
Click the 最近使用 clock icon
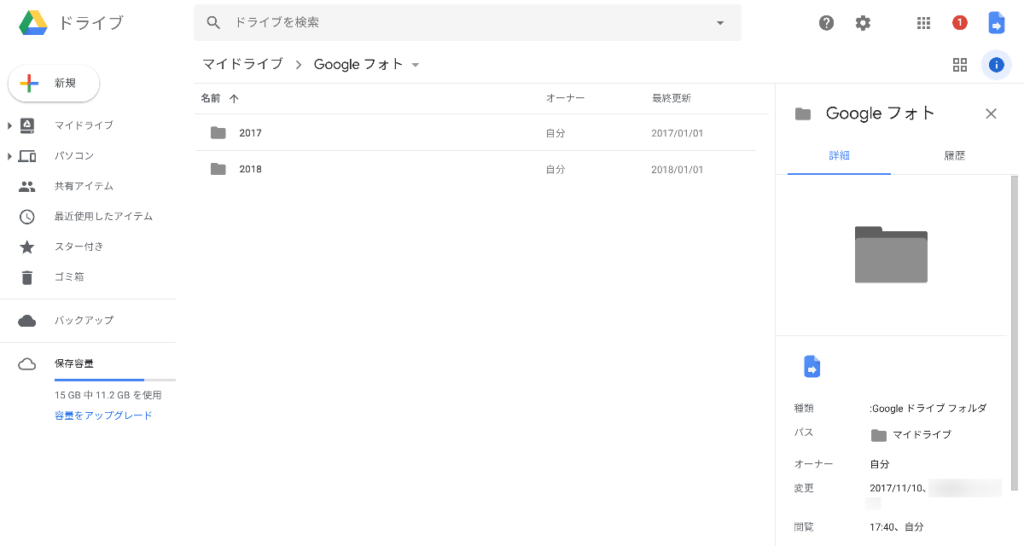[x=27, y=217]
